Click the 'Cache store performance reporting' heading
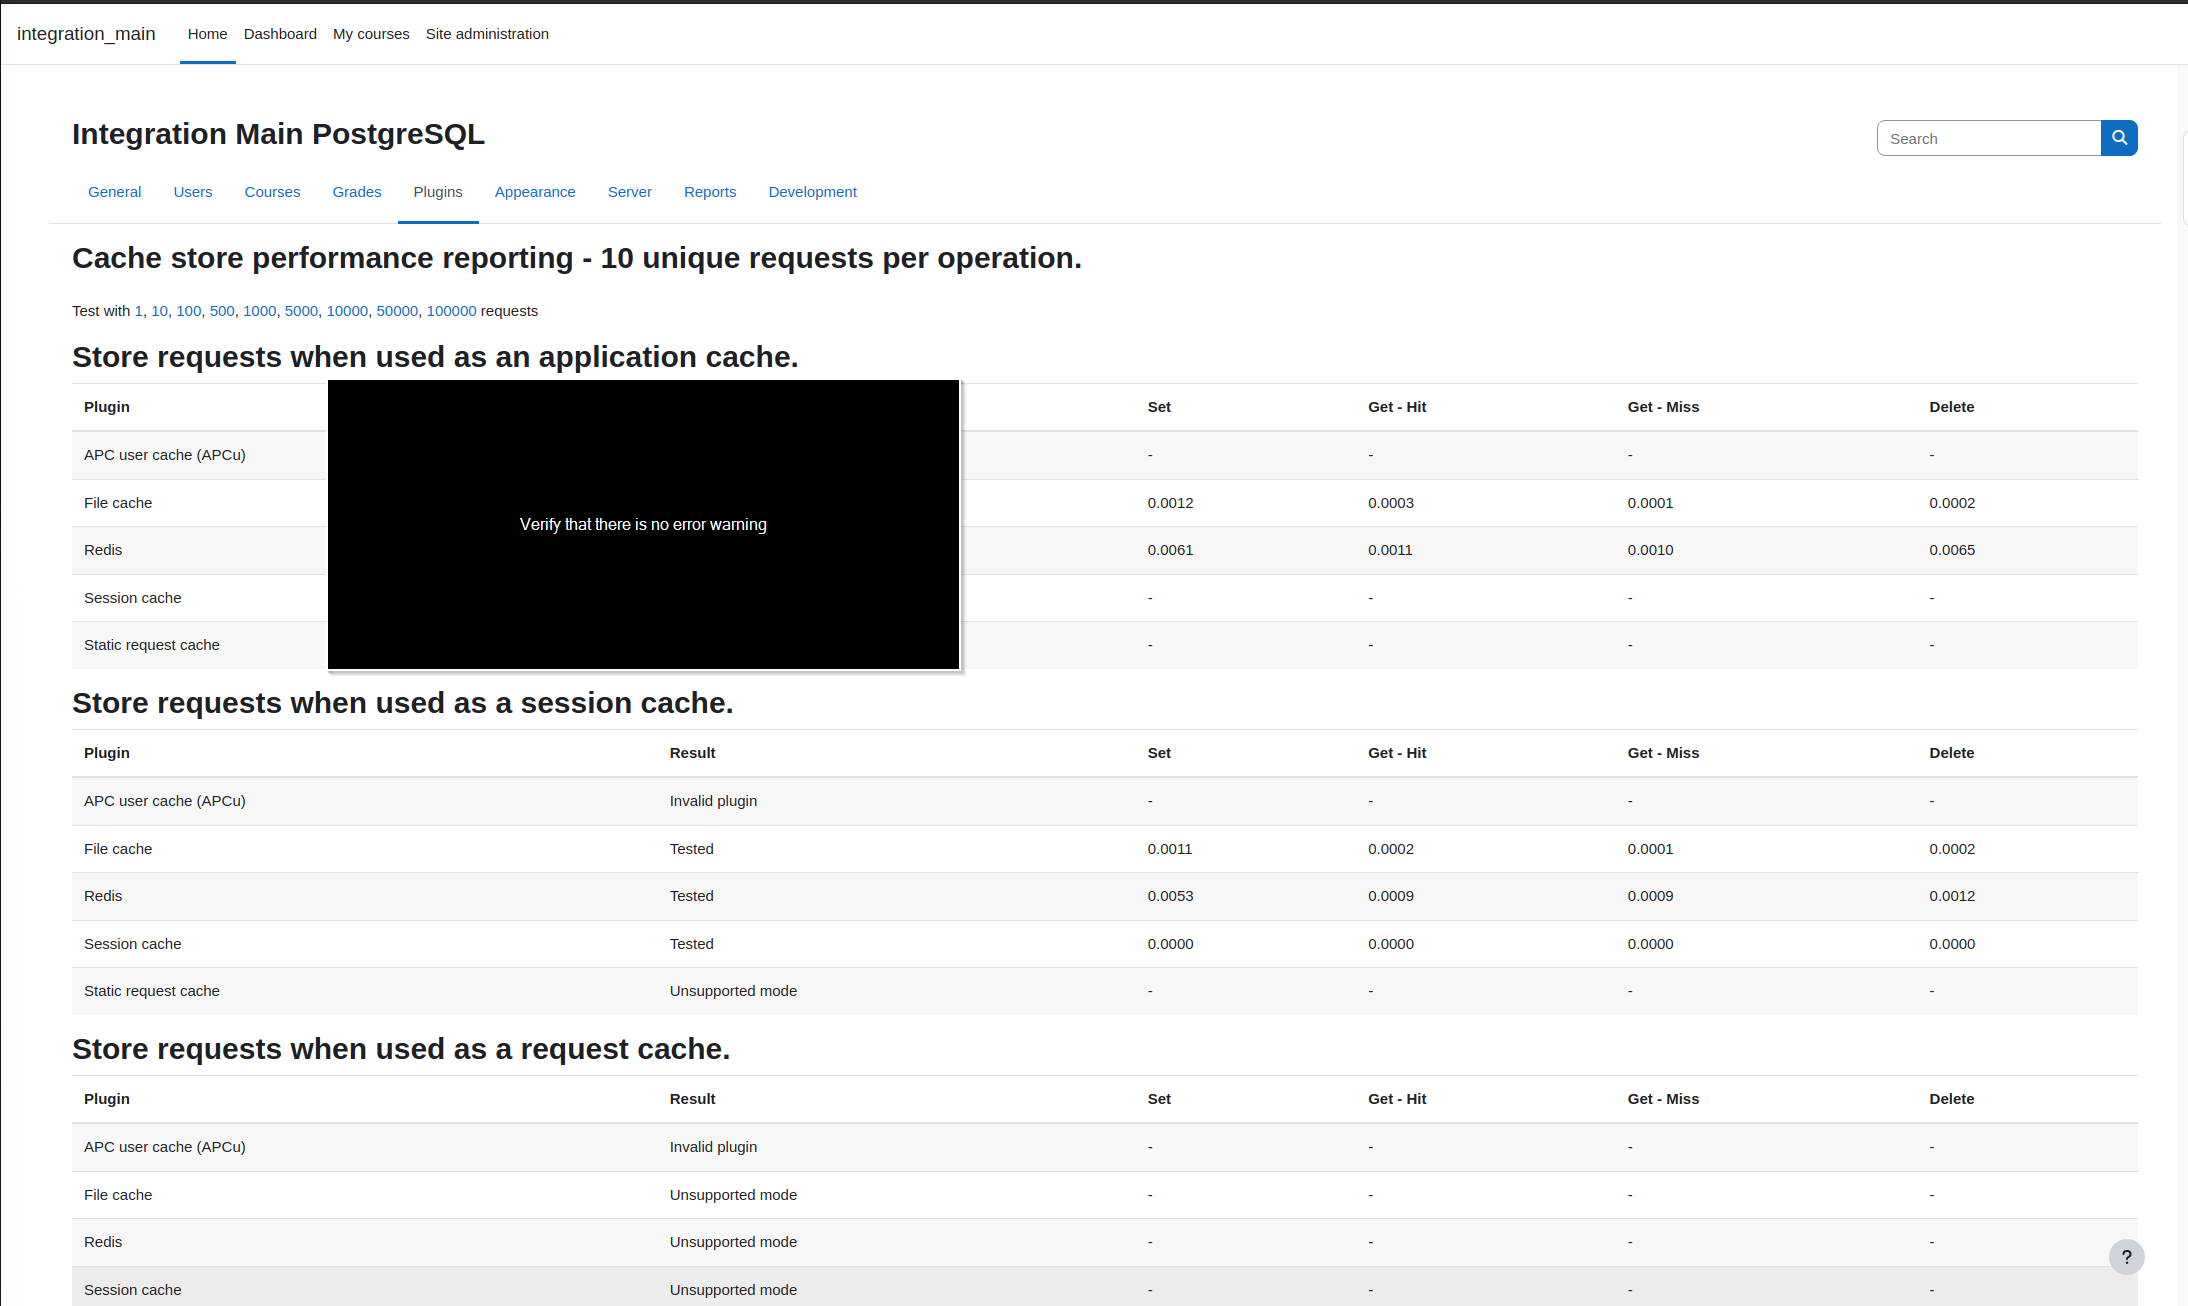Screen dimensions: 2188x1306 (577, 258)
